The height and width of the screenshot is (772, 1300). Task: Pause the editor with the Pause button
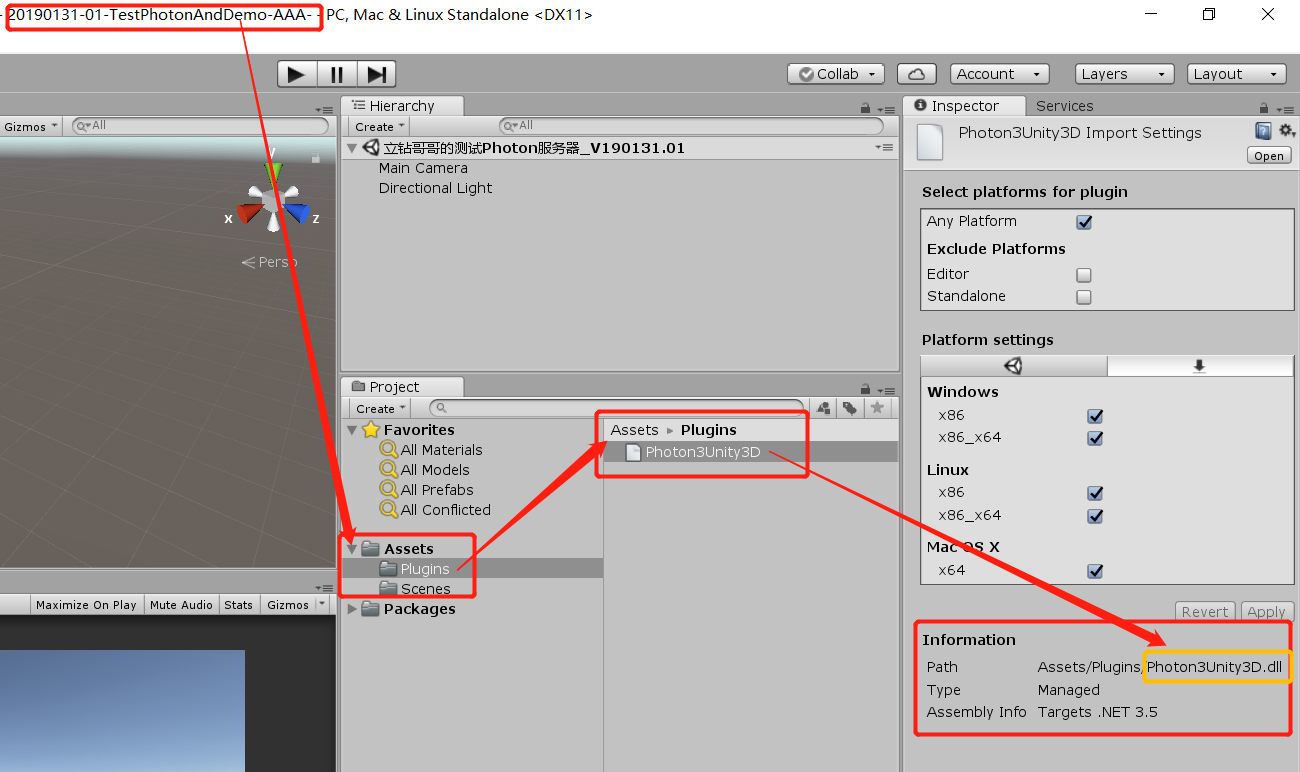(337, 74)
